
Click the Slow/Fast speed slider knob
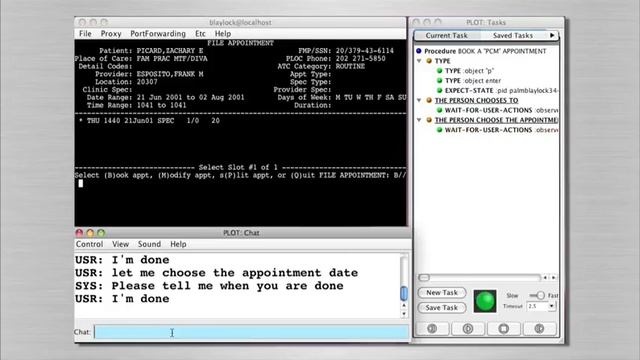(x=540, y=295)
